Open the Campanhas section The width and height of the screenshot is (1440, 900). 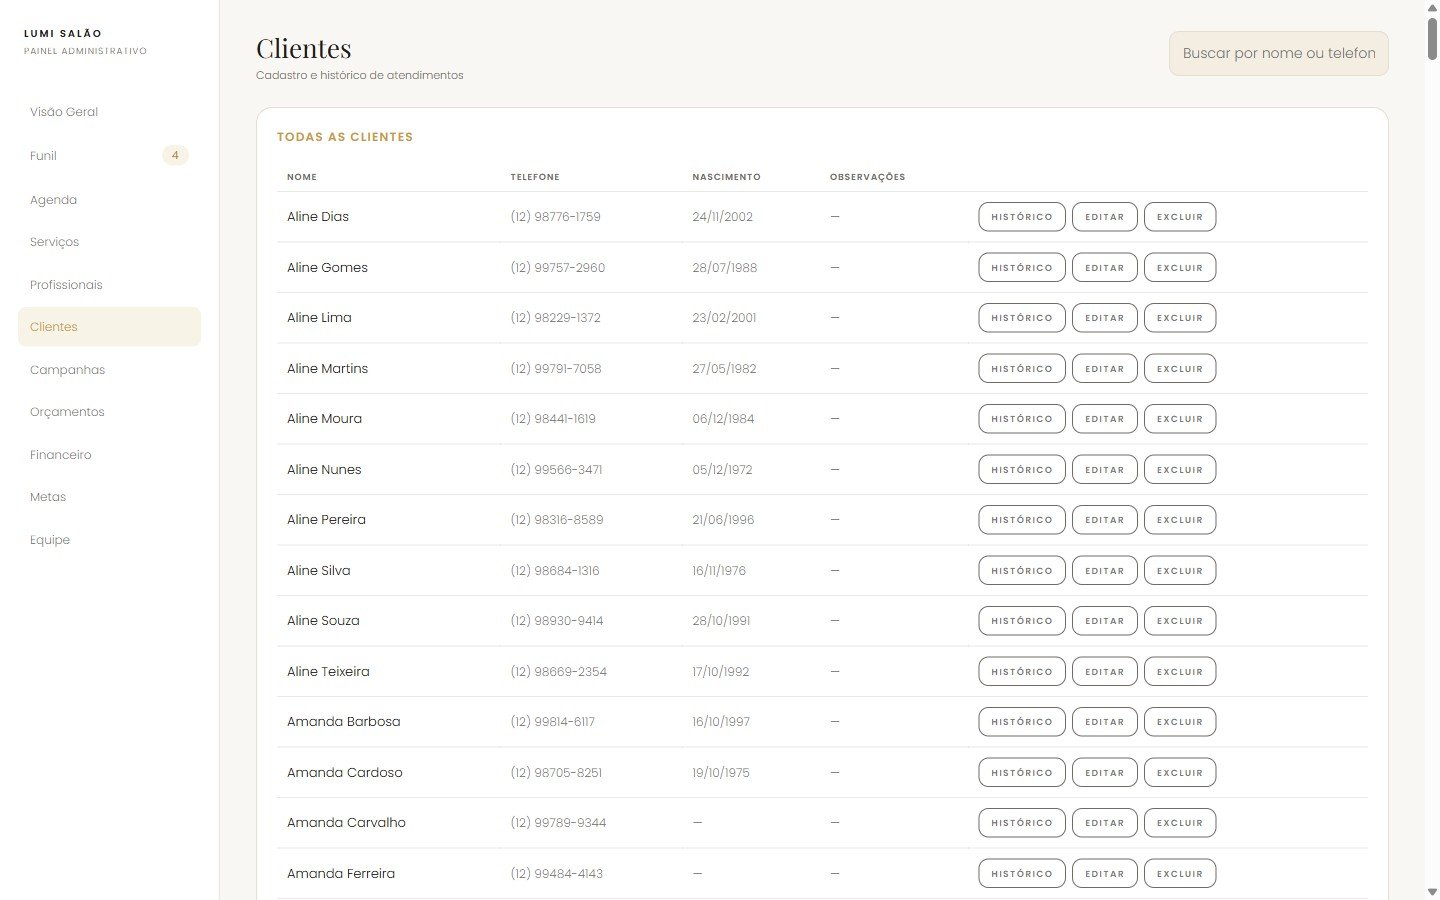coord(109,370)
